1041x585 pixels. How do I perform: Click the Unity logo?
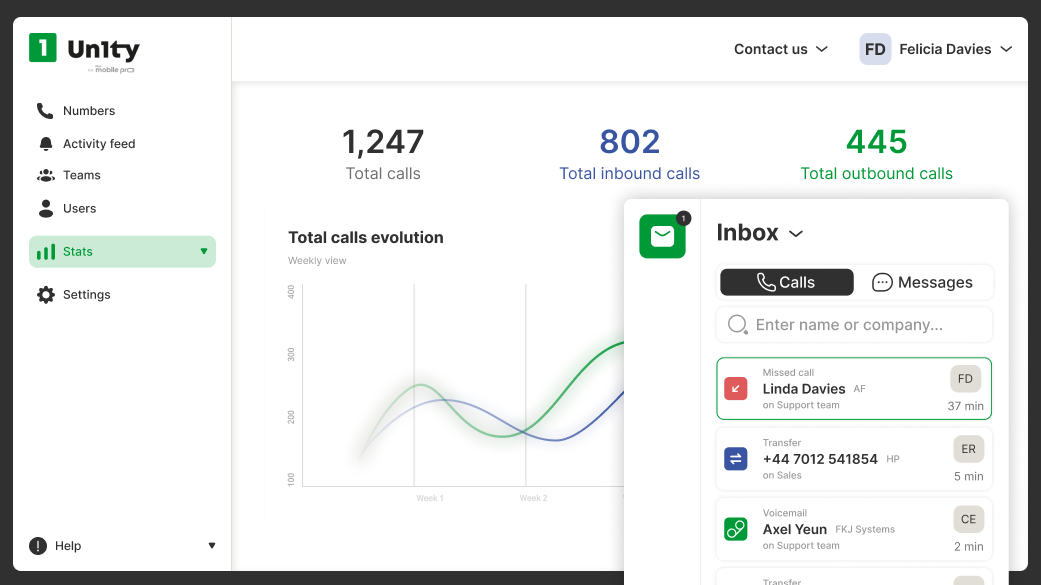point(84,52)
